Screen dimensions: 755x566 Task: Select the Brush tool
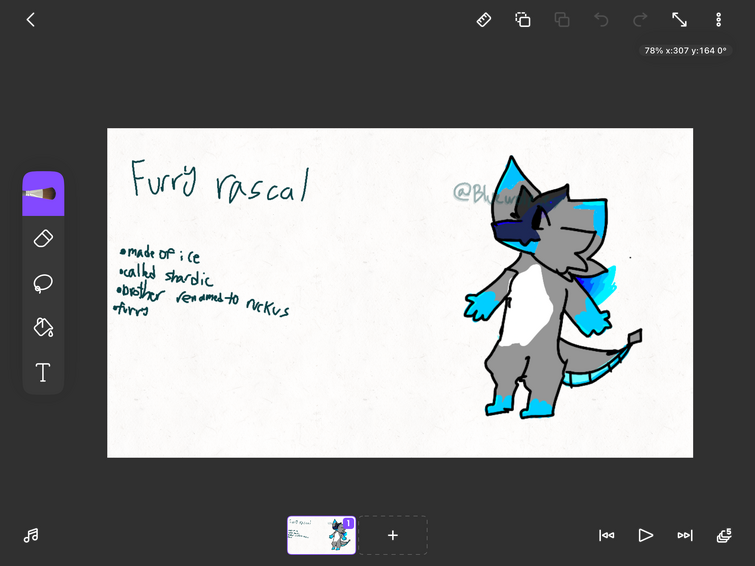pos(43,194)
